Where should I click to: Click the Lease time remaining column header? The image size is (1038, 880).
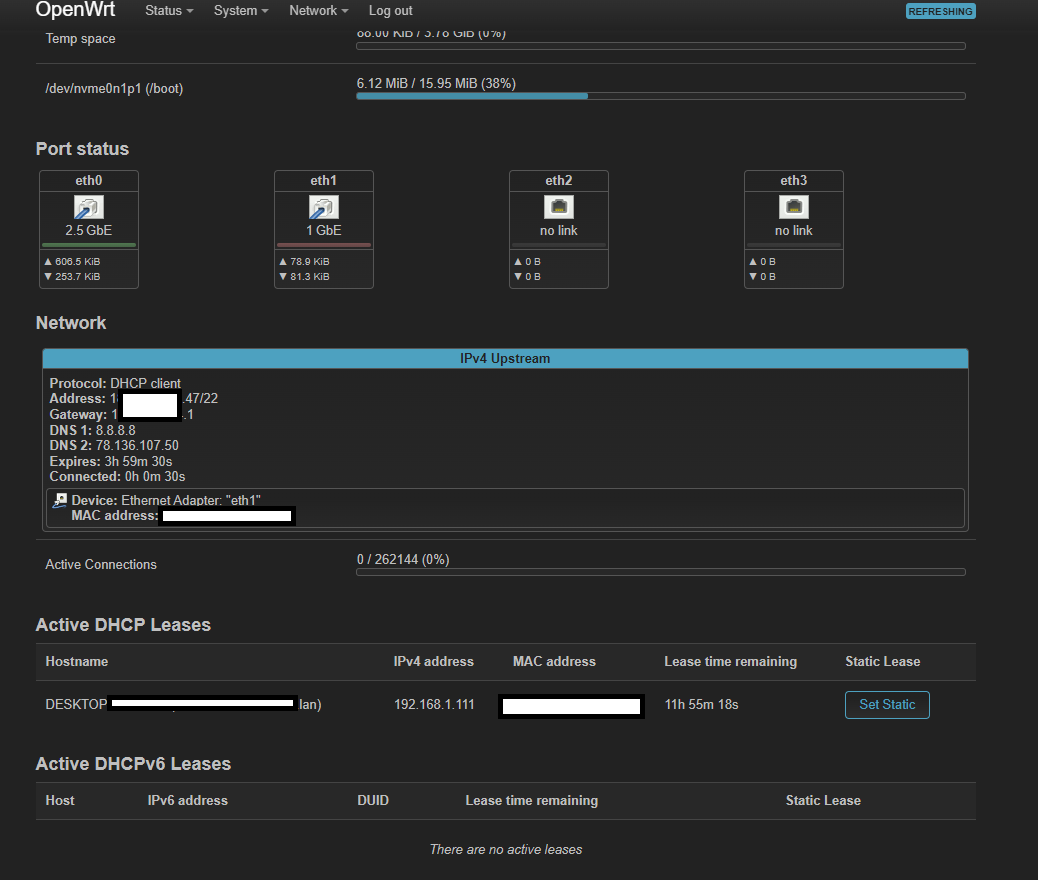[730, 662]
